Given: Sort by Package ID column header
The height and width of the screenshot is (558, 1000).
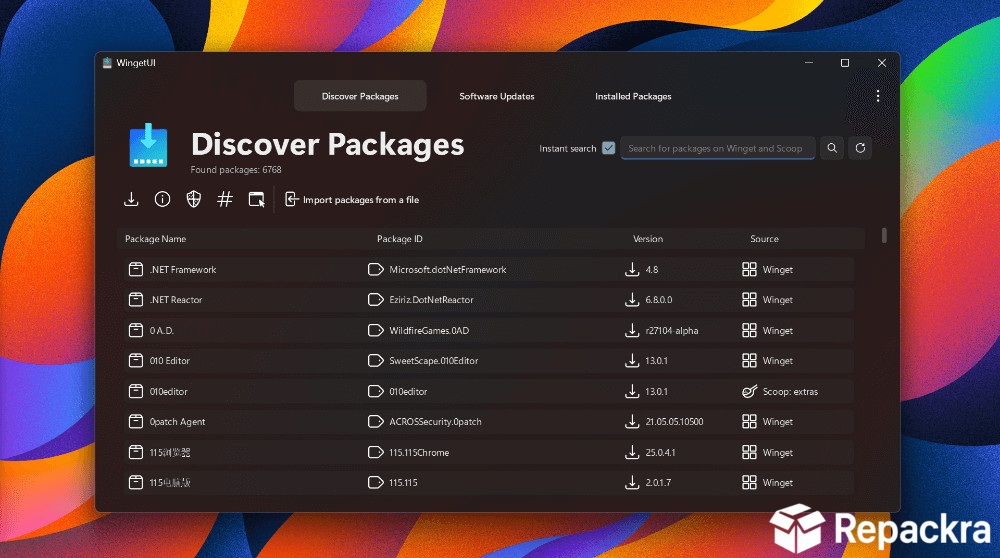Looking at the screenshot, I should click(400, 239).
